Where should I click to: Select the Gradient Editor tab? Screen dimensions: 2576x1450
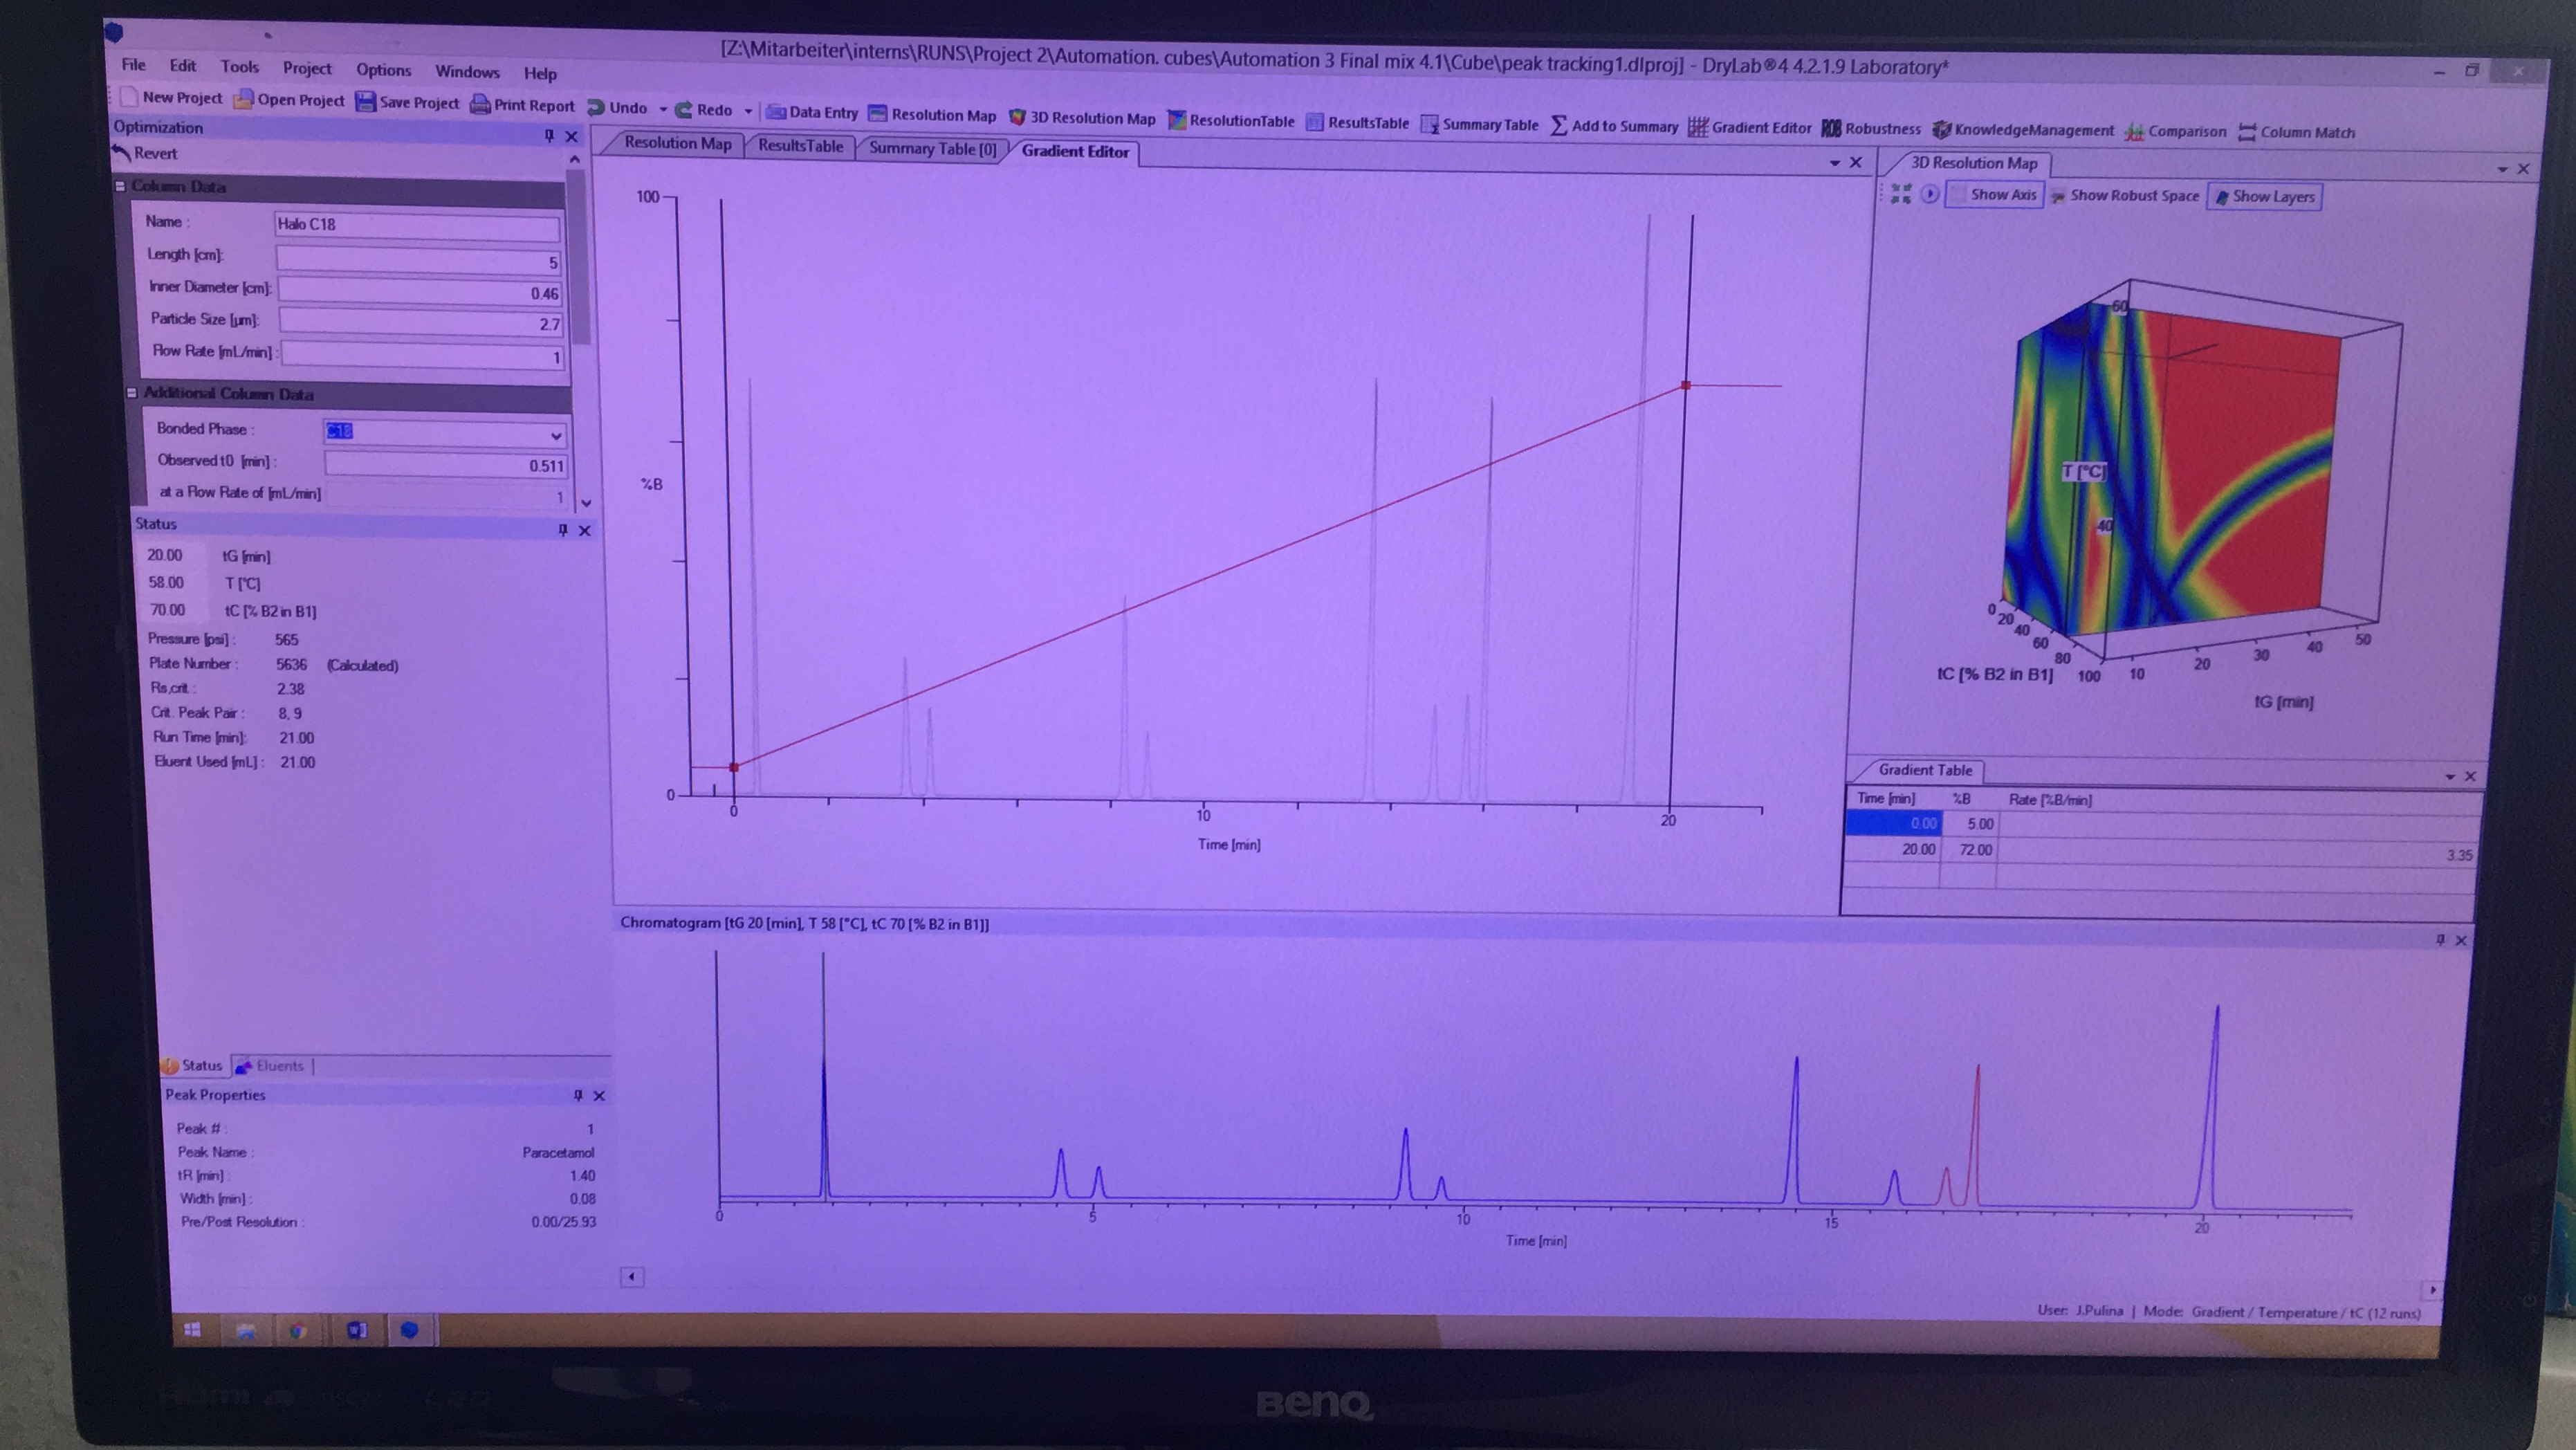pyautogui.click(x=1074, y=152)
